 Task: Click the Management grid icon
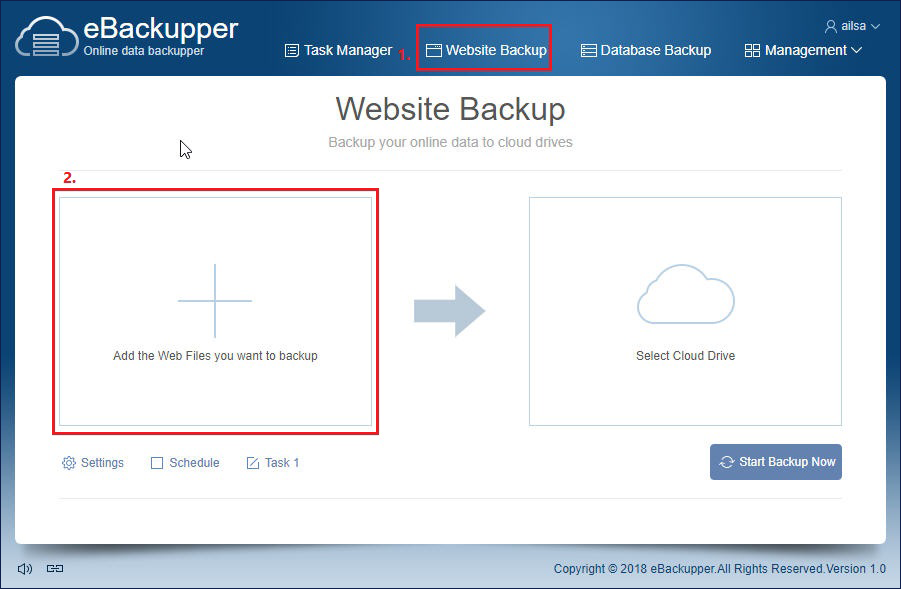(x=752, y=51)
